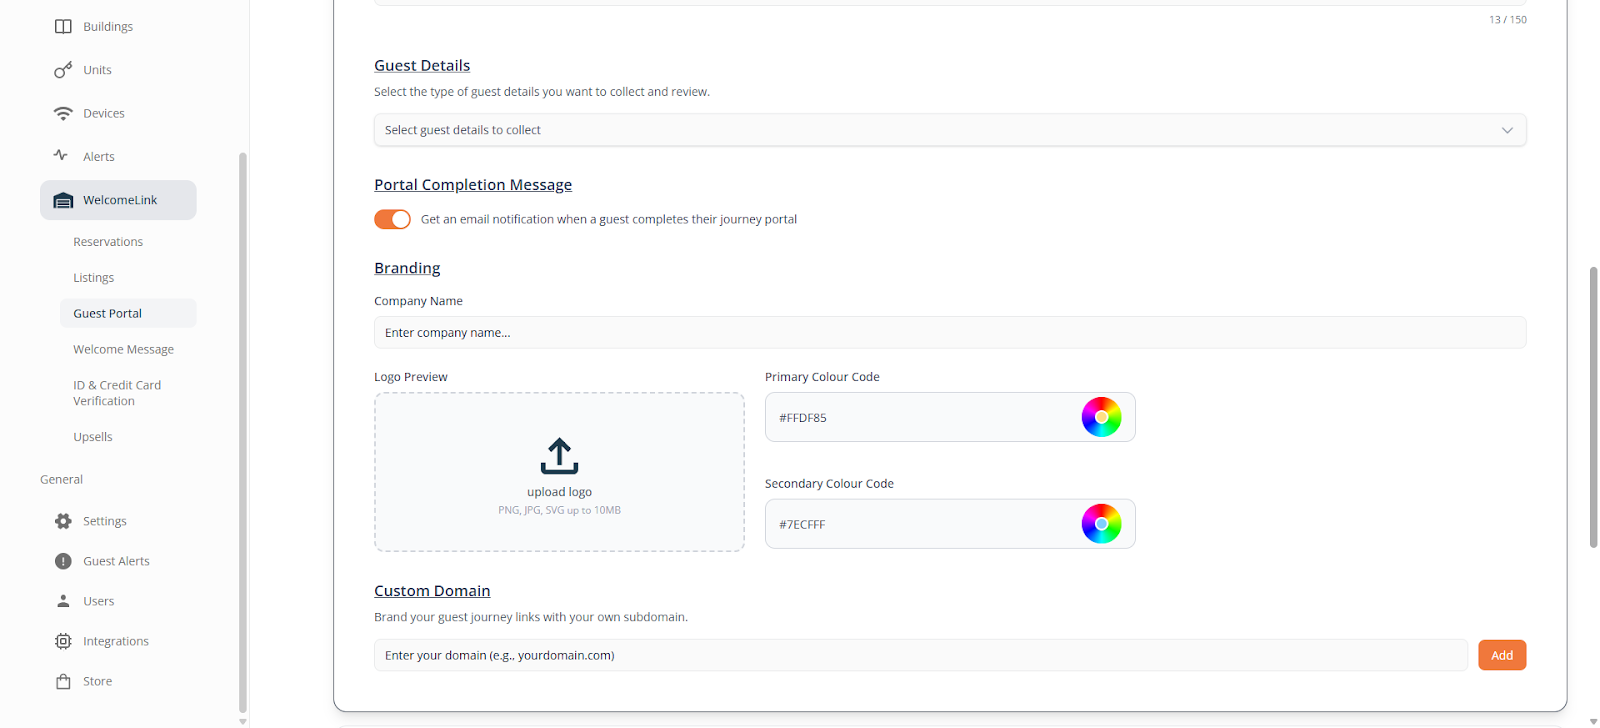The width and height of the screenshot is (1600, 728).
Task: Click the Devices wifi icon
Action: point(63,114)
